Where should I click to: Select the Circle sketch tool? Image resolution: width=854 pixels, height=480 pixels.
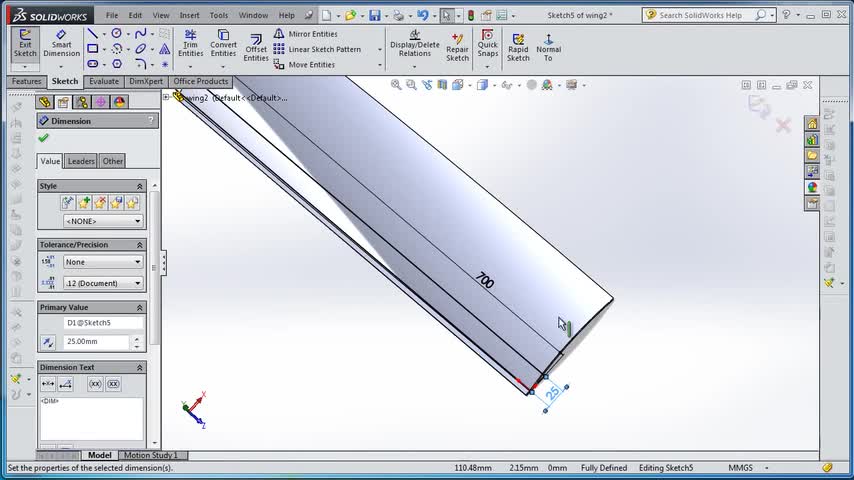(117, 34)
